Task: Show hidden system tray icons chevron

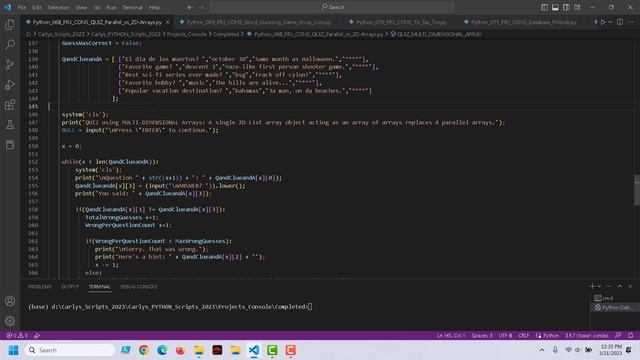Action: click(x=542, y=350)
